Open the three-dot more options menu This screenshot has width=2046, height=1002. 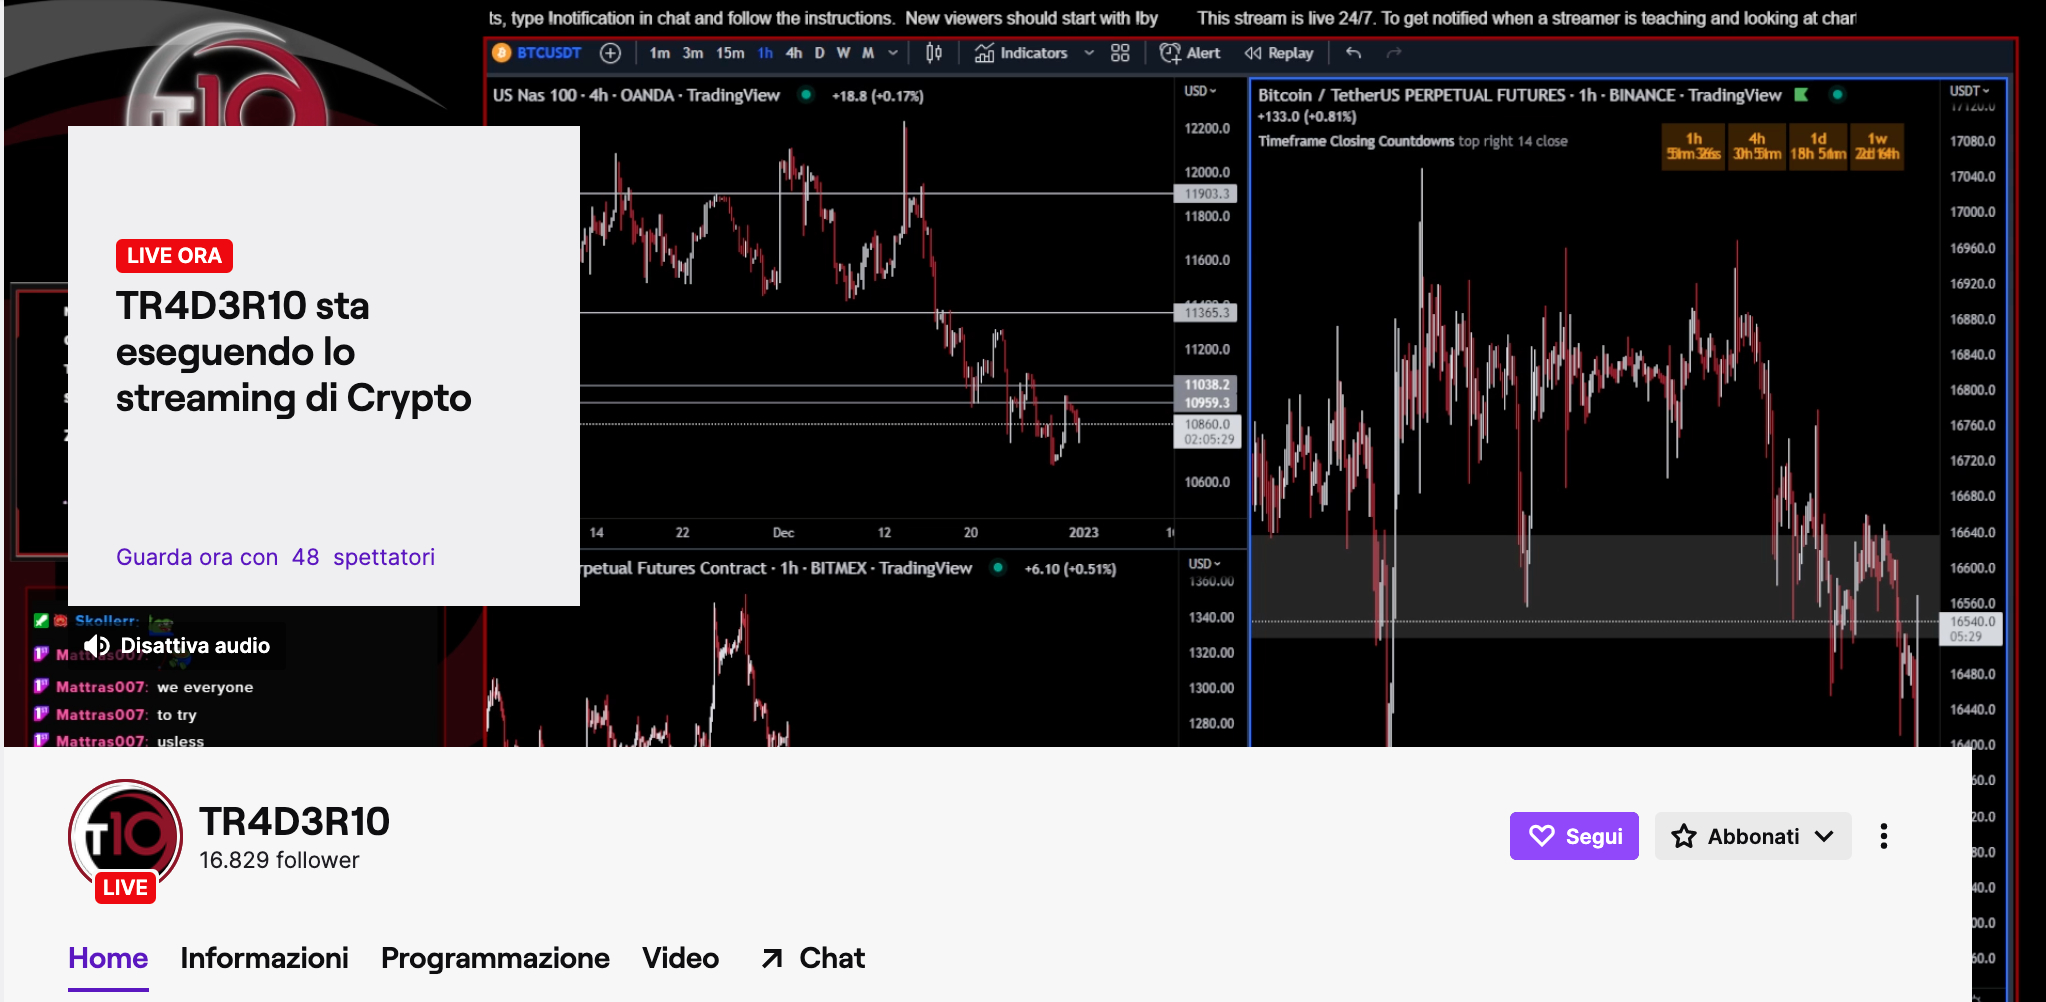pos(1884,836)
